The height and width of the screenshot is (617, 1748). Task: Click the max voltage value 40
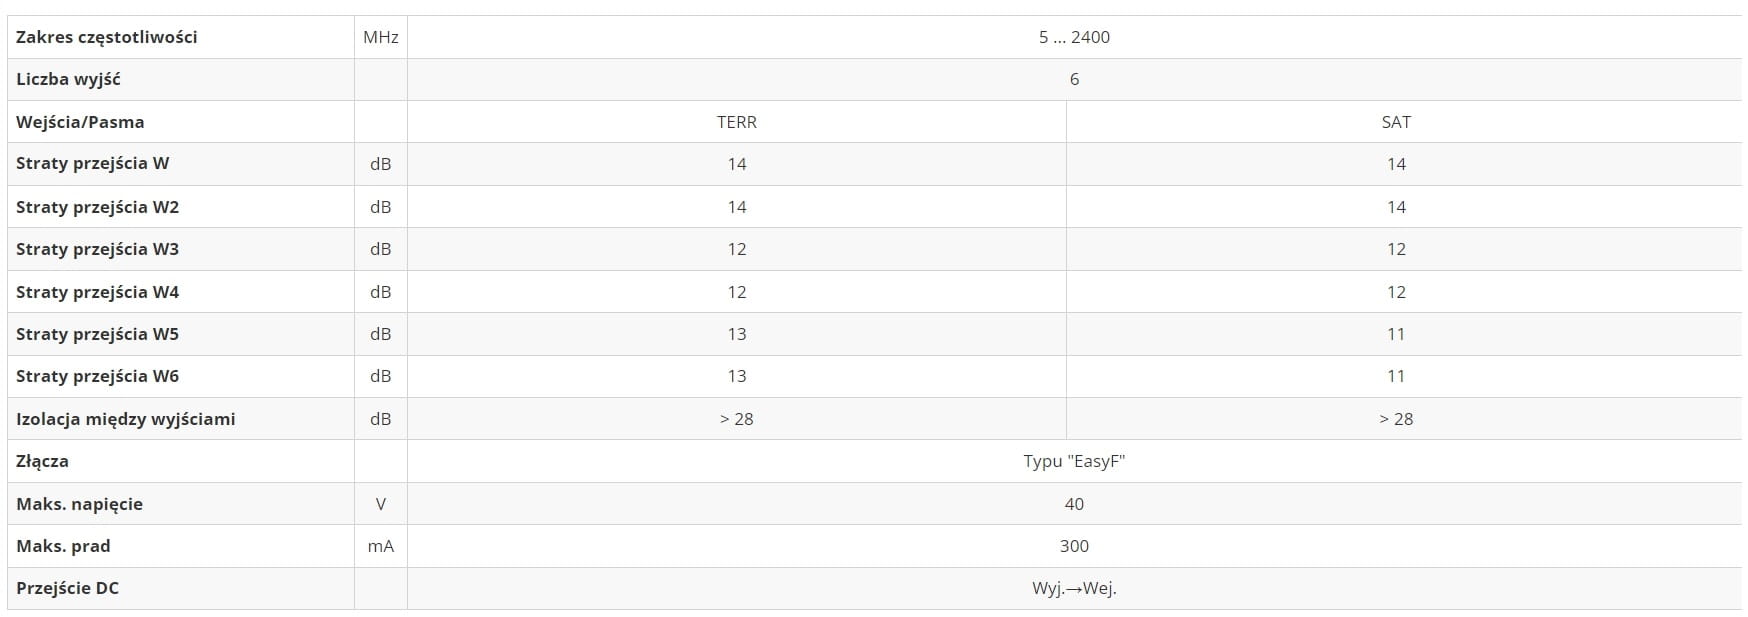click(1074, 504)
